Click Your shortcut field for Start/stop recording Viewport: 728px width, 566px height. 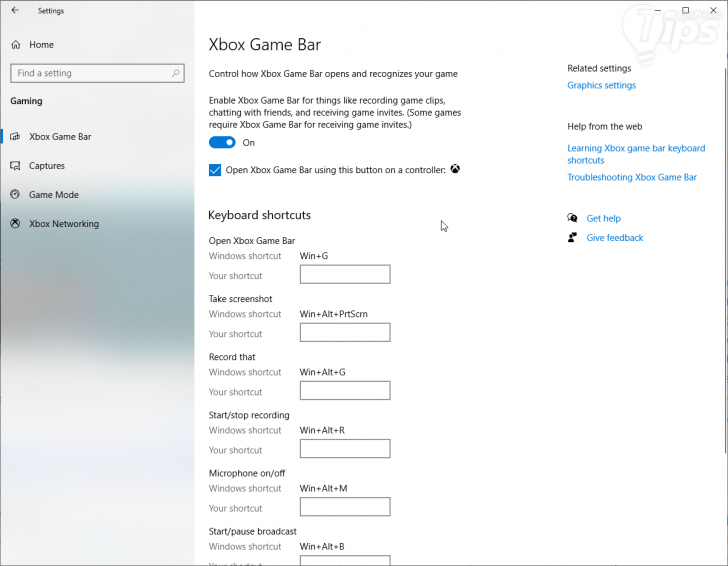click(x=345, y=449)
